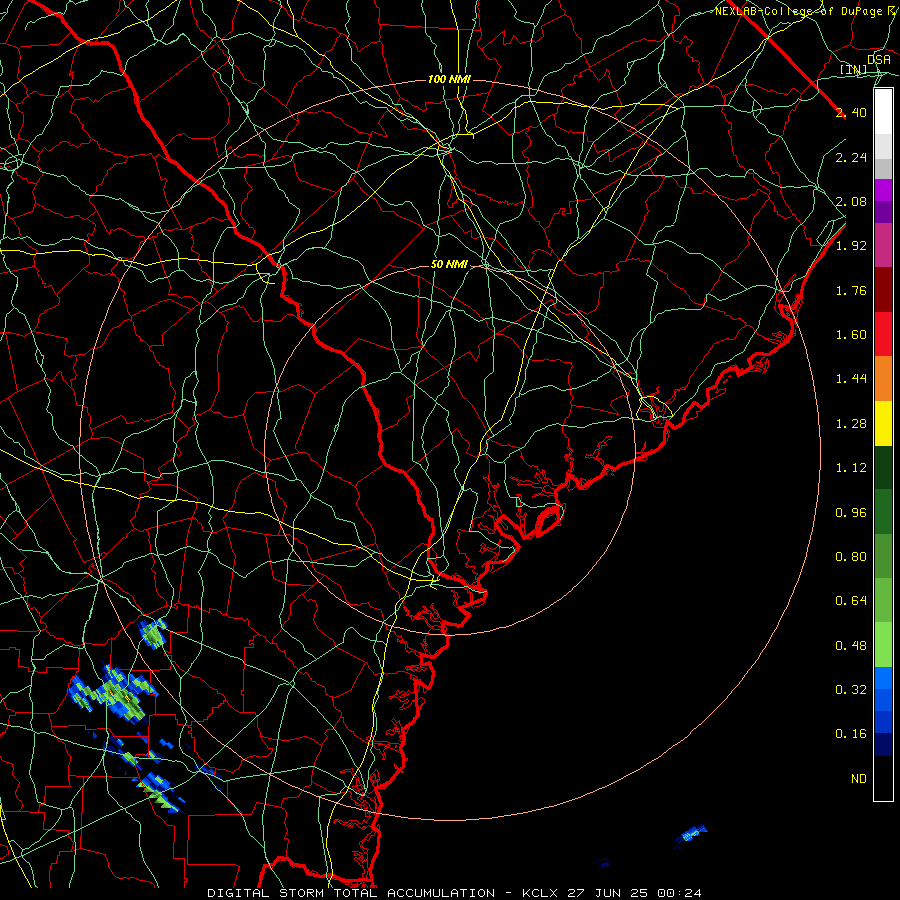Click the [IN] units label
This screenshot has width=900, height=900.
[x=854, y=70]
